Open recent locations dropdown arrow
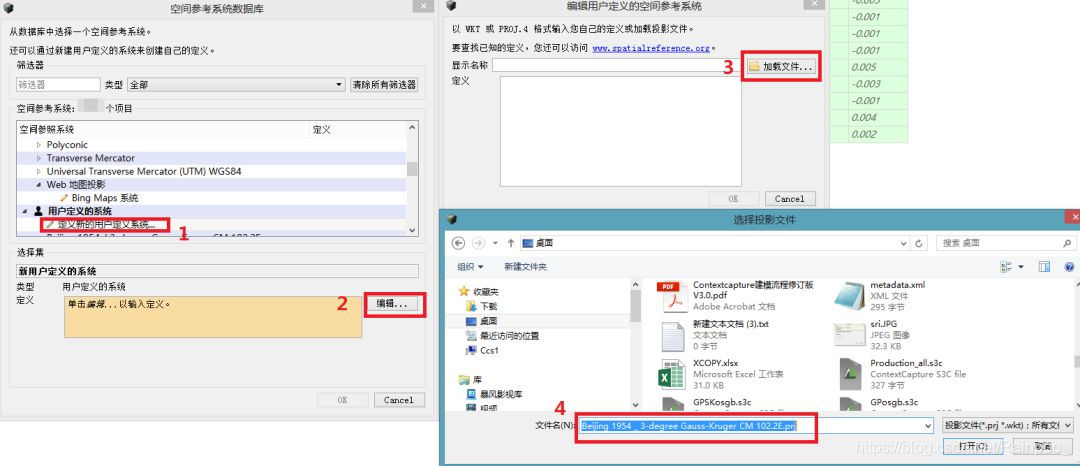Viewport: 1080px width, 466px height. (495, 243)
